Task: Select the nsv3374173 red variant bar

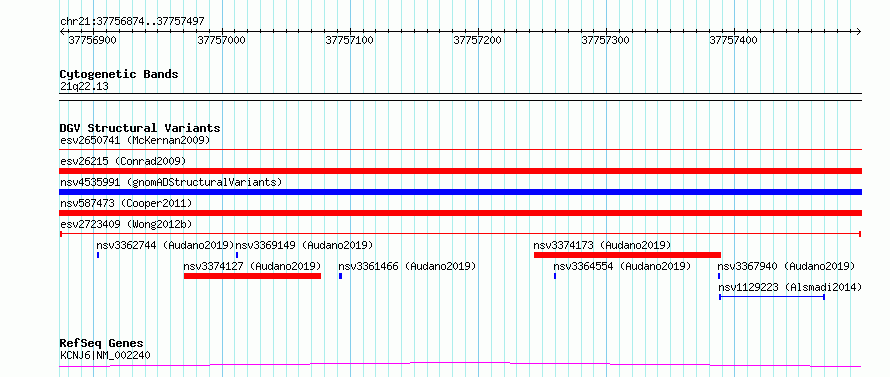Action: pyautogui.click(x=627, y=255)
